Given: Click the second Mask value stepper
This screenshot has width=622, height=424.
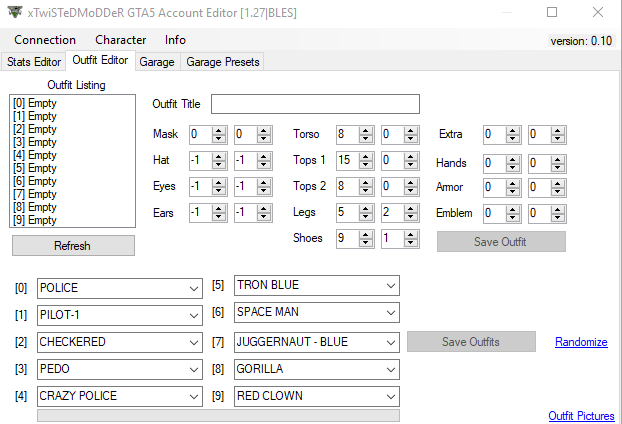Looking at the screenshot, I should click(253, 134).
